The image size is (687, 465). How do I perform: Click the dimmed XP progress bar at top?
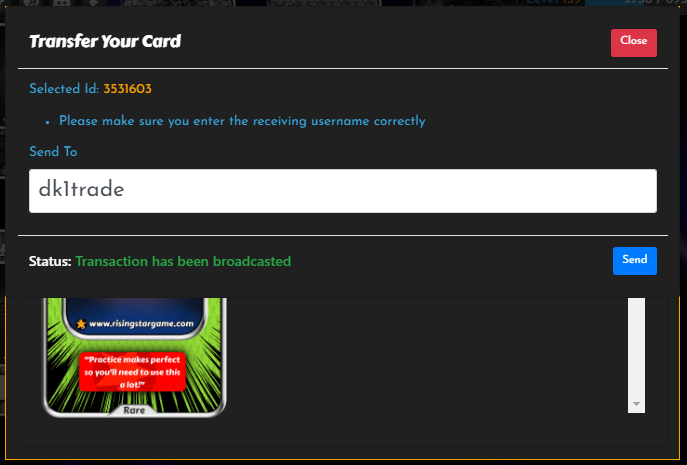(x=635, y=2)
